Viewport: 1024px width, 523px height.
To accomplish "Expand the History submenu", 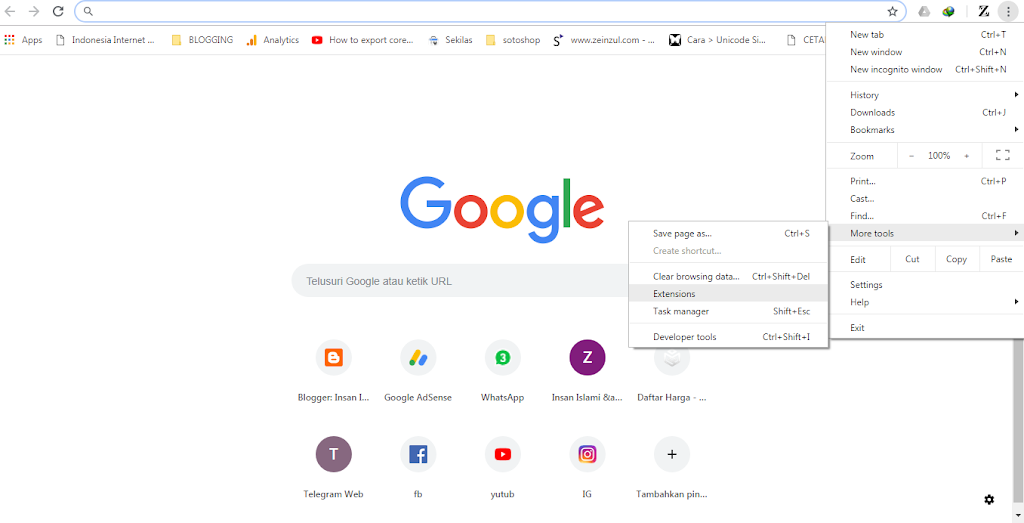I will tap(925, 95).
